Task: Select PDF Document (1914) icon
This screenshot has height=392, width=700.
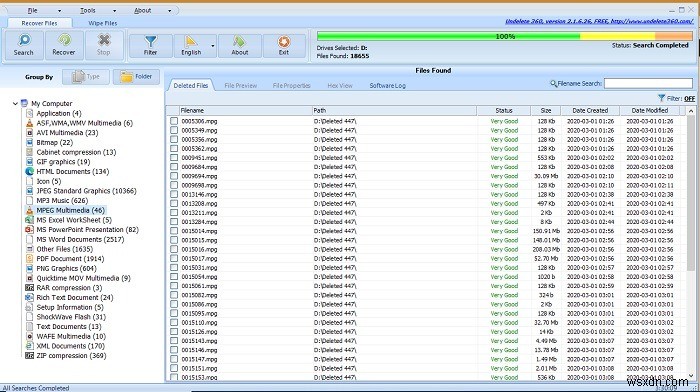Action: [29, 259]
